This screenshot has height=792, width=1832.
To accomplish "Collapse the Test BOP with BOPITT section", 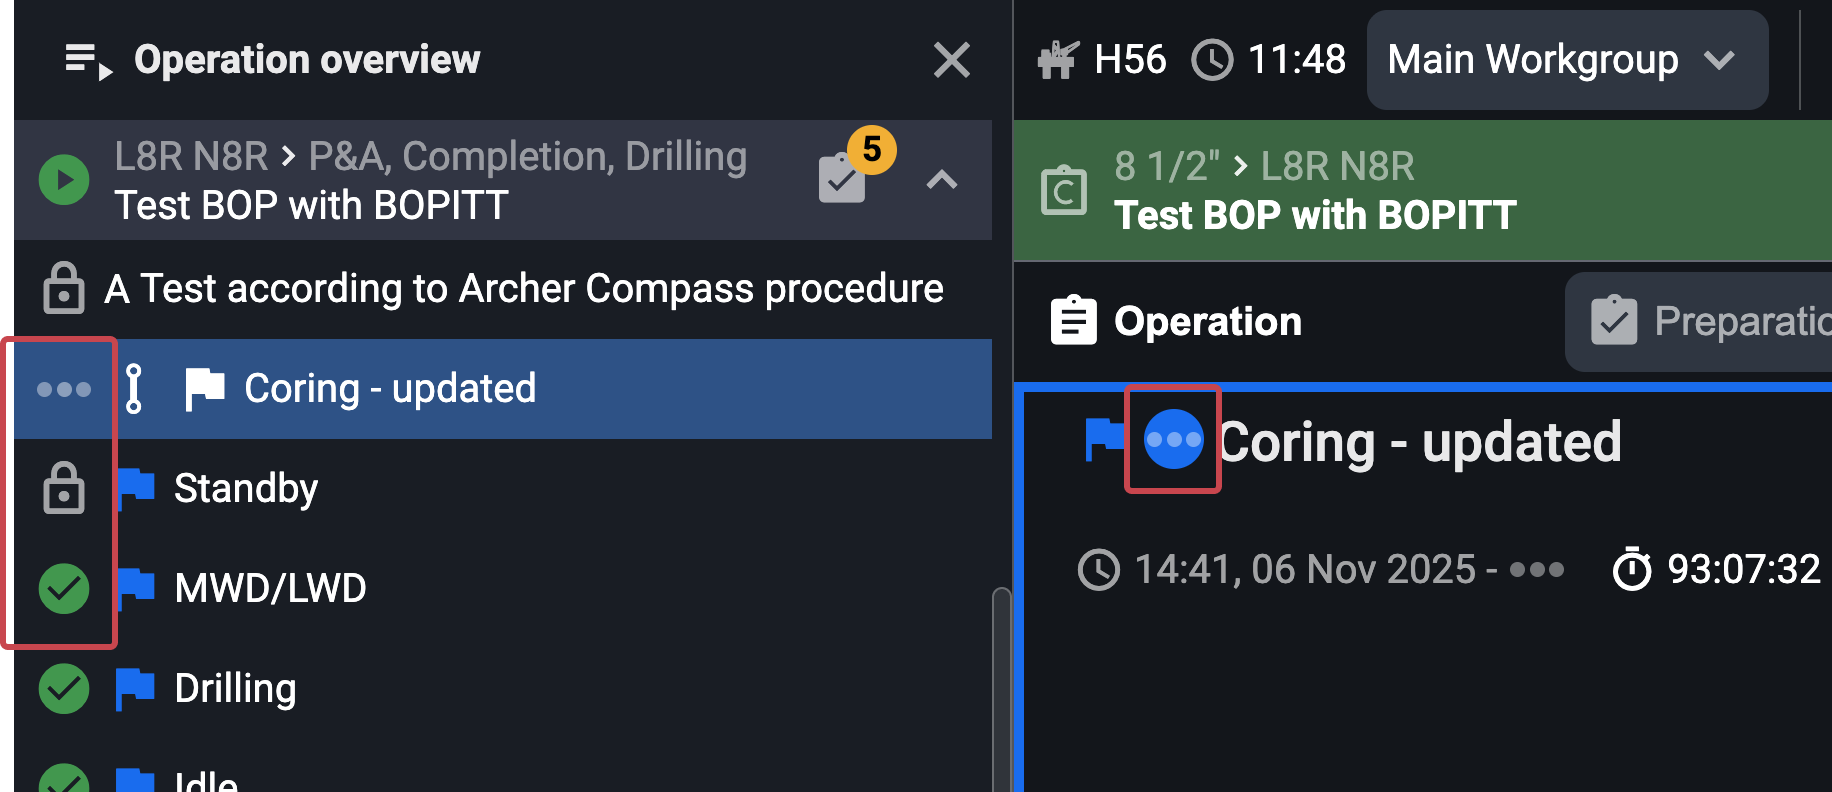I will (942, 180).
